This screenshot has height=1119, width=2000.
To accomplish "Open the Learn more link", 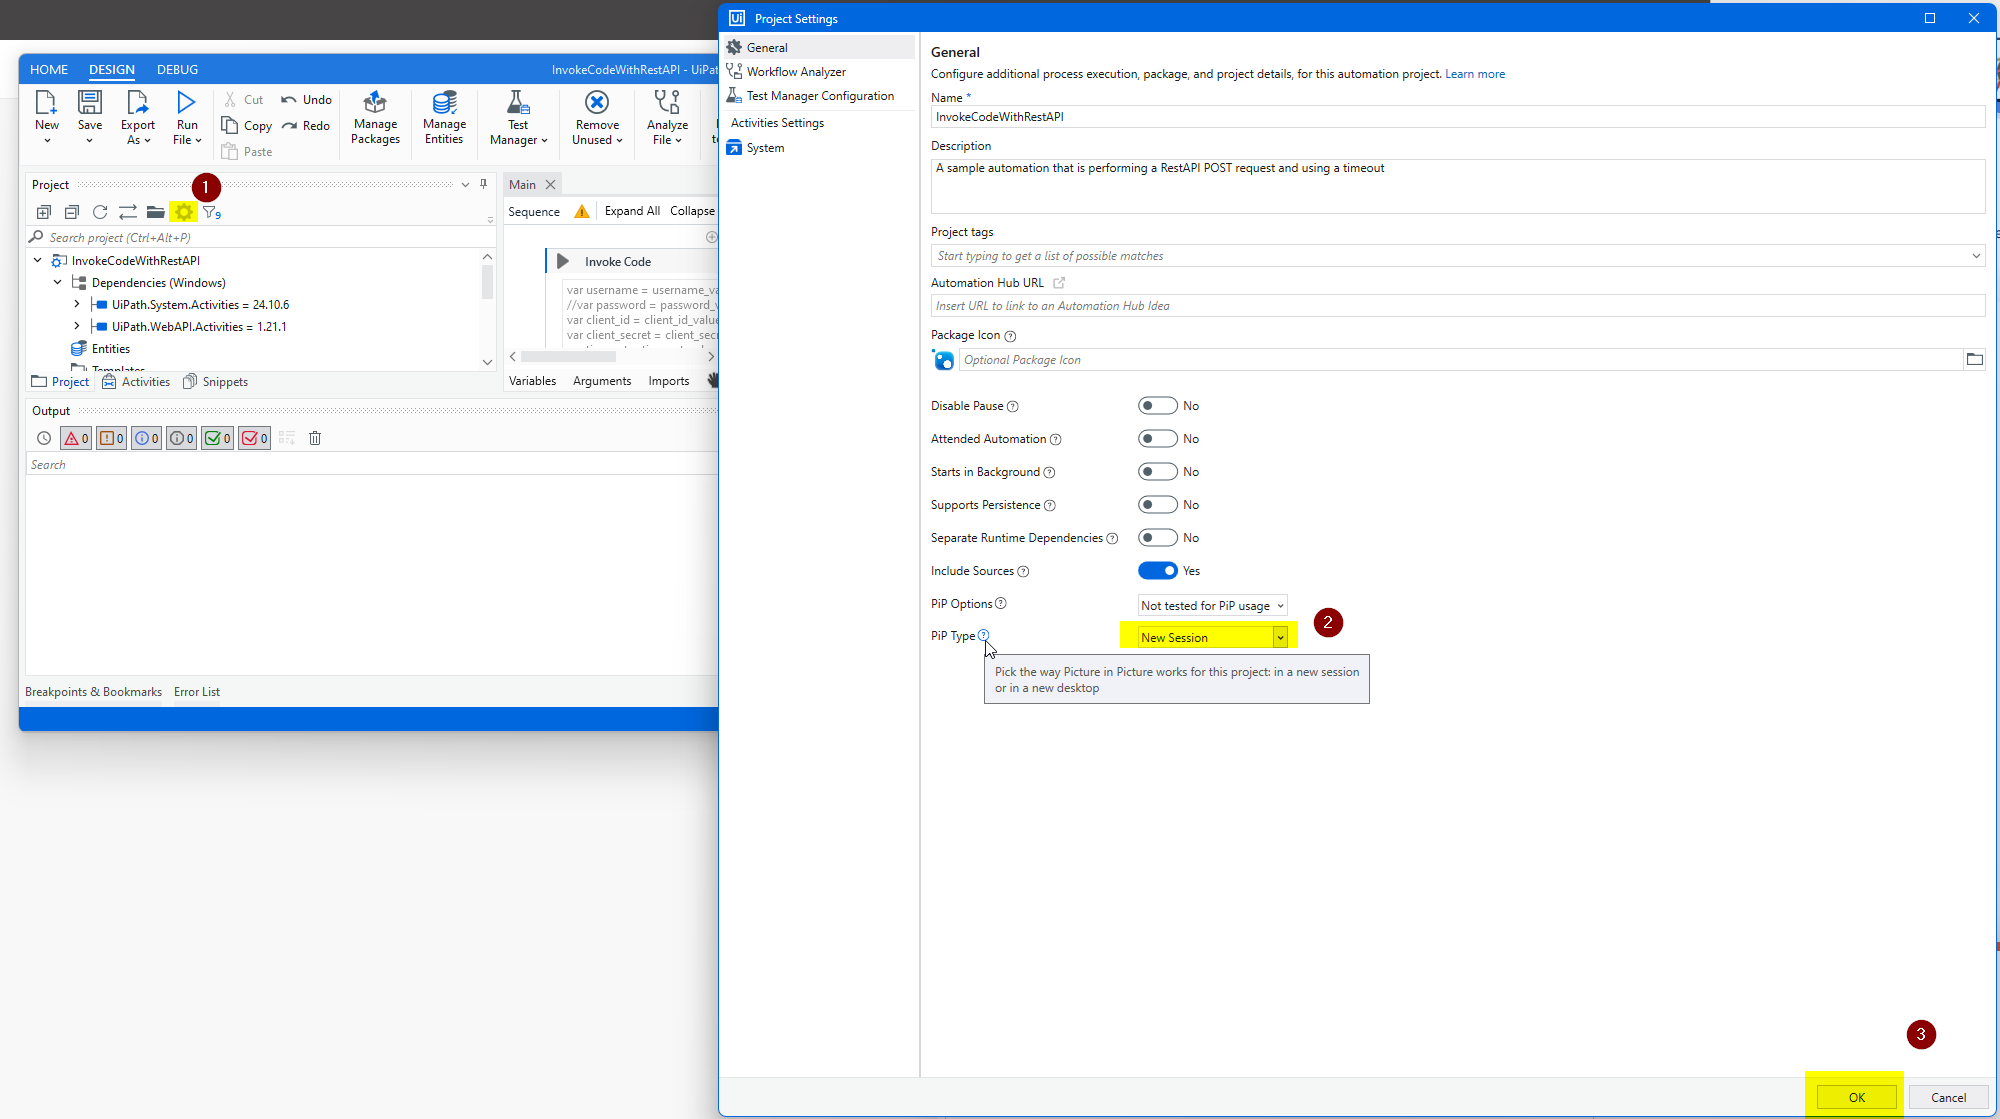I will coord(1474,74).
